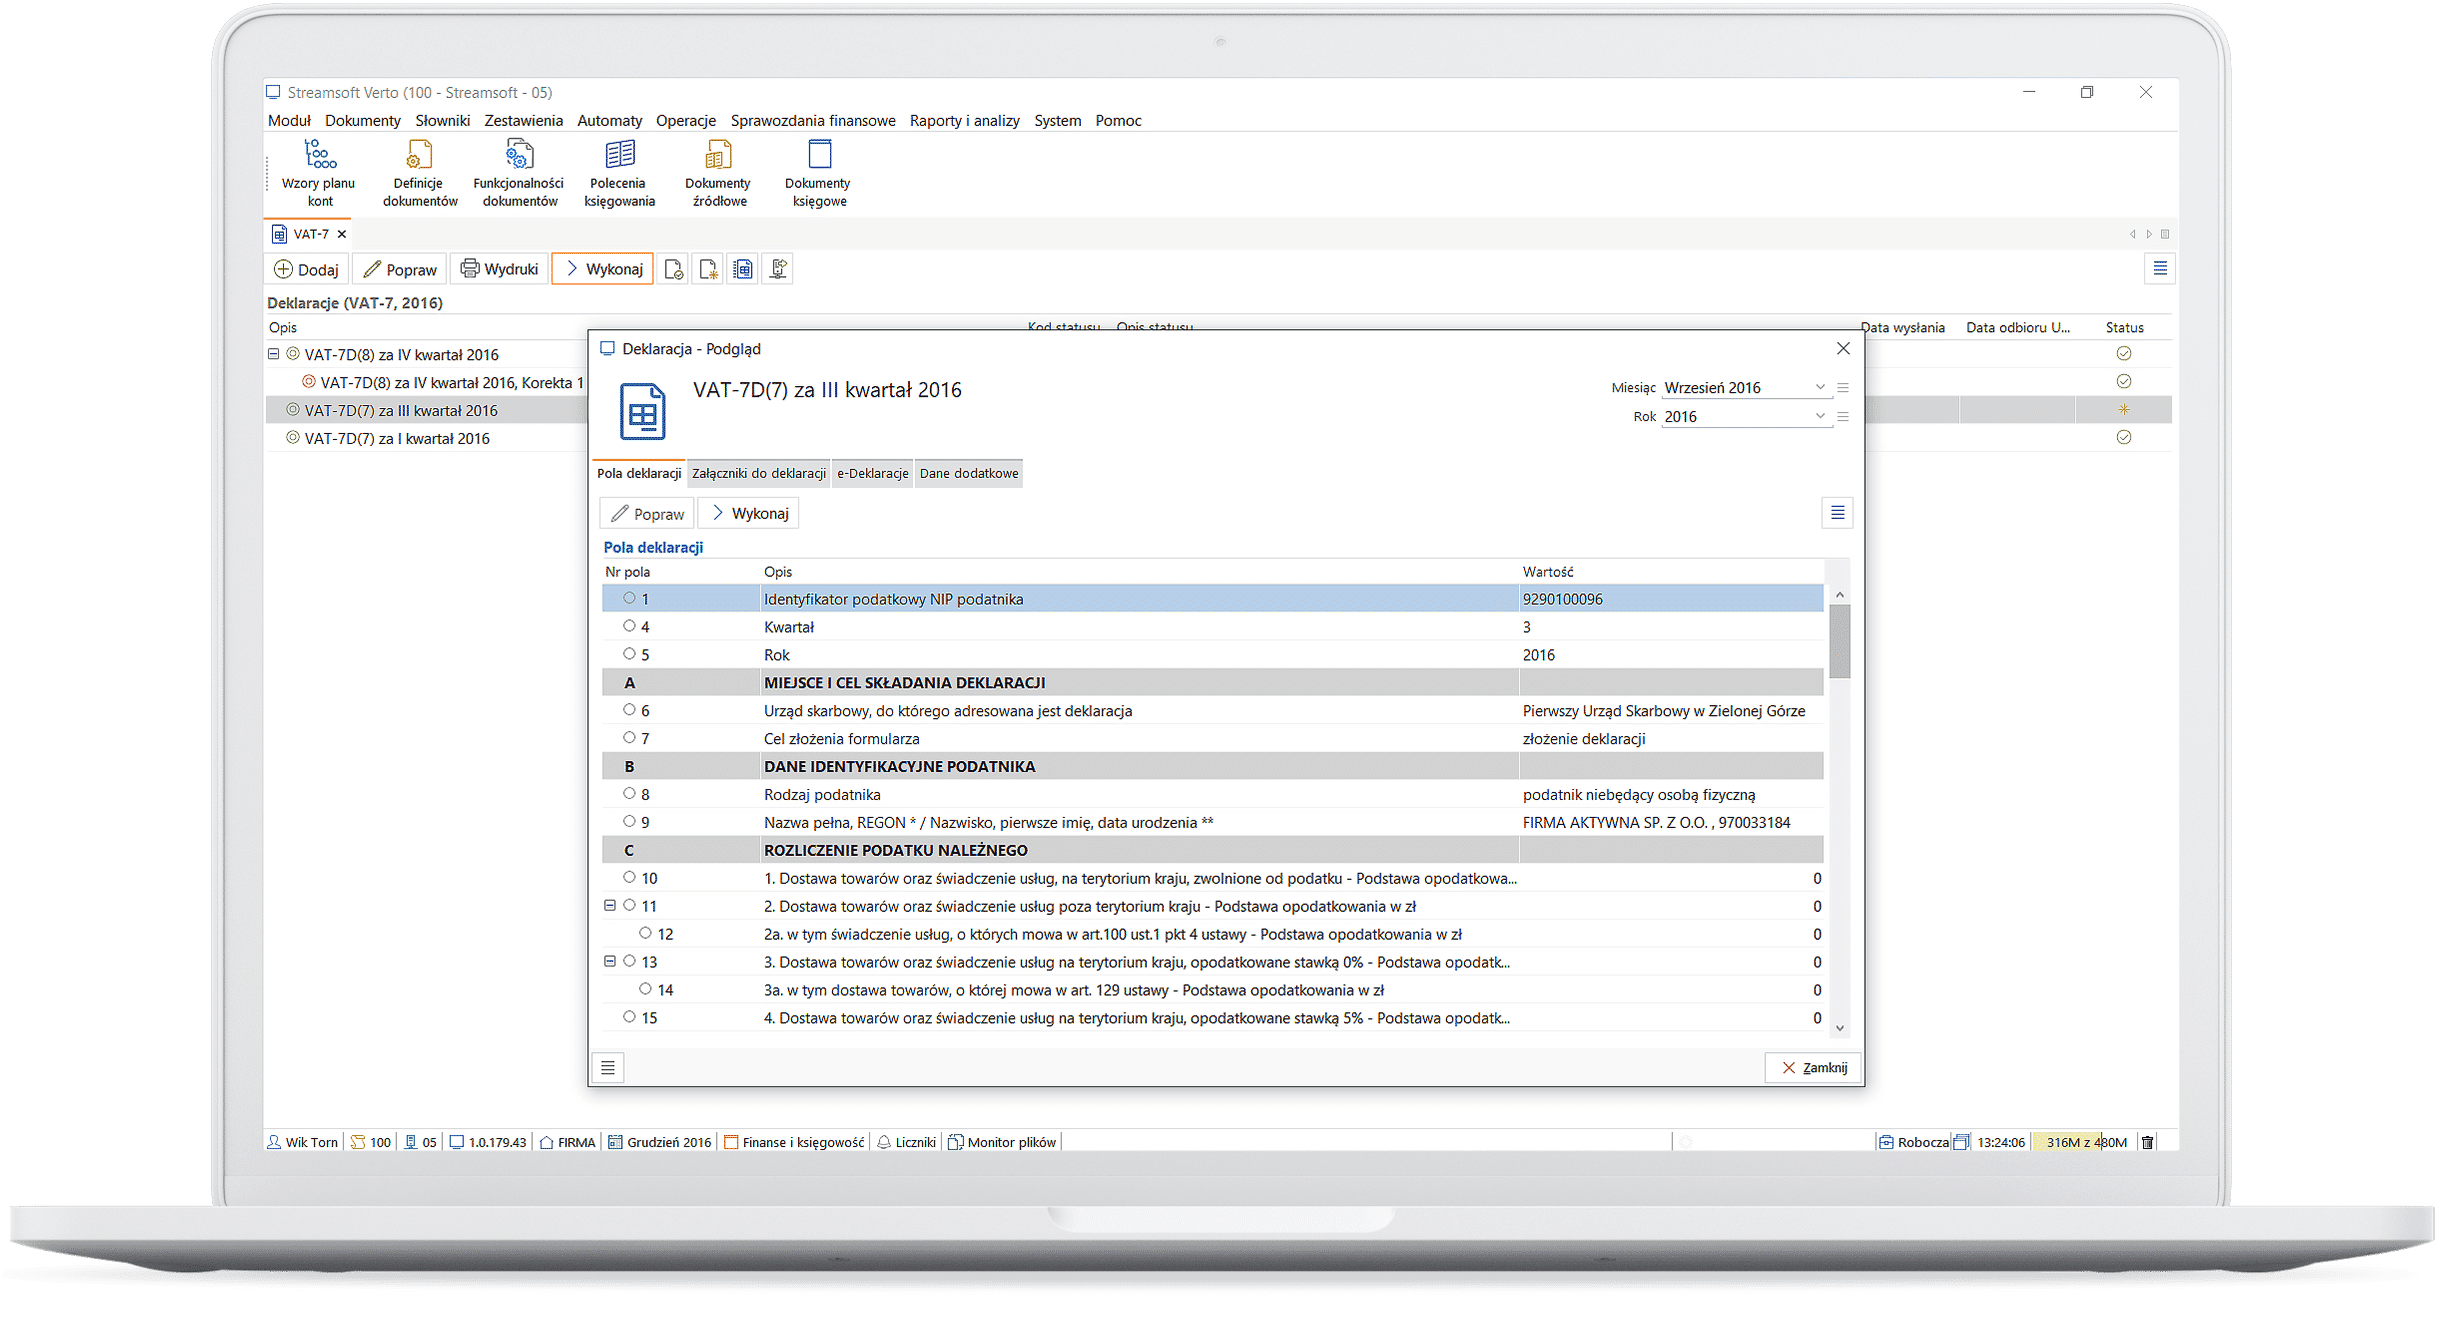Click Wykonaj in the main VAT-7 toolbar
The width and height of the screenshot is (2450, 1333).
(x=603, y=269)
